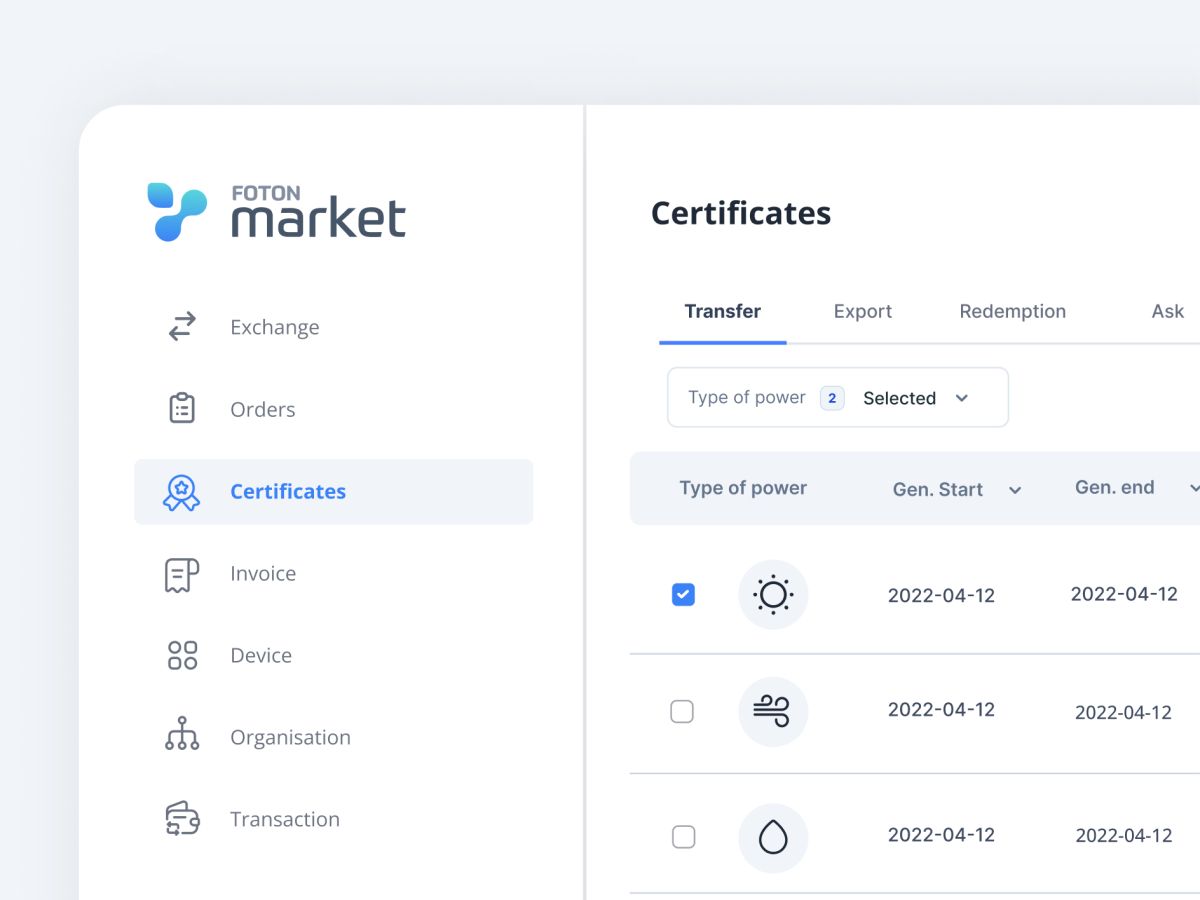The height and width of the screenshot is (900, 1200).
Task: Check the wind power row checkbox
Action: [682, 711]
